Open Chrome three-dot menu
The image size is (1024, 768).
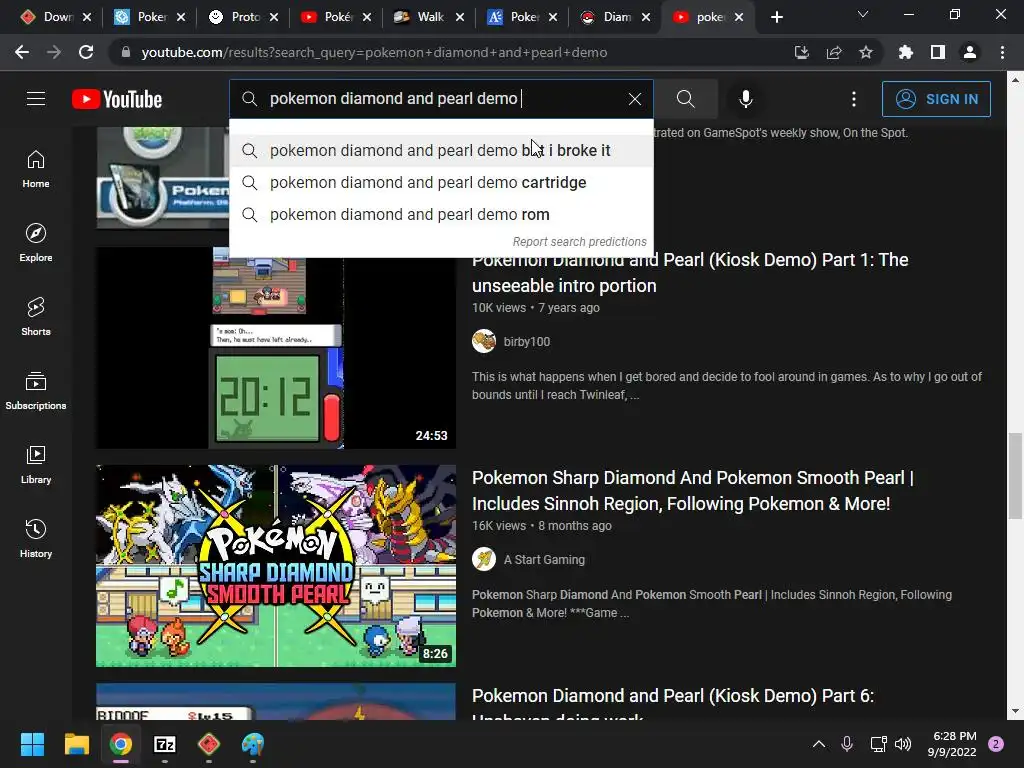[x=1002, y=52]
